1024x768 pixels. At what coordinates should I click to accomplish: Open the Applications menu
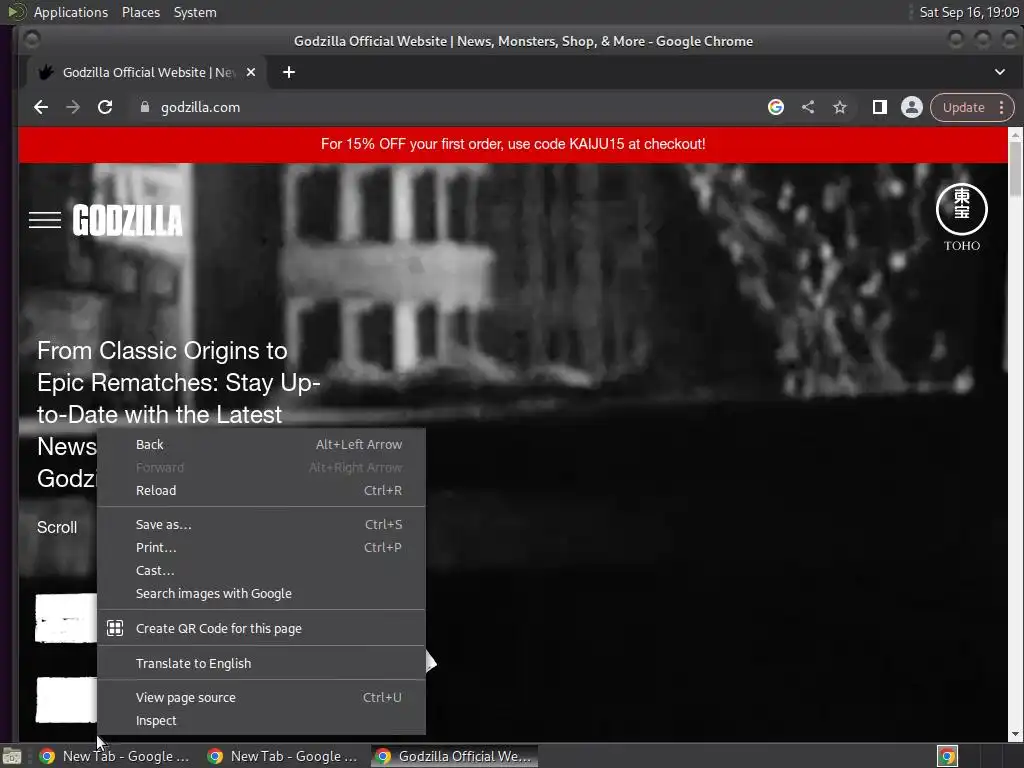point(71,12)
